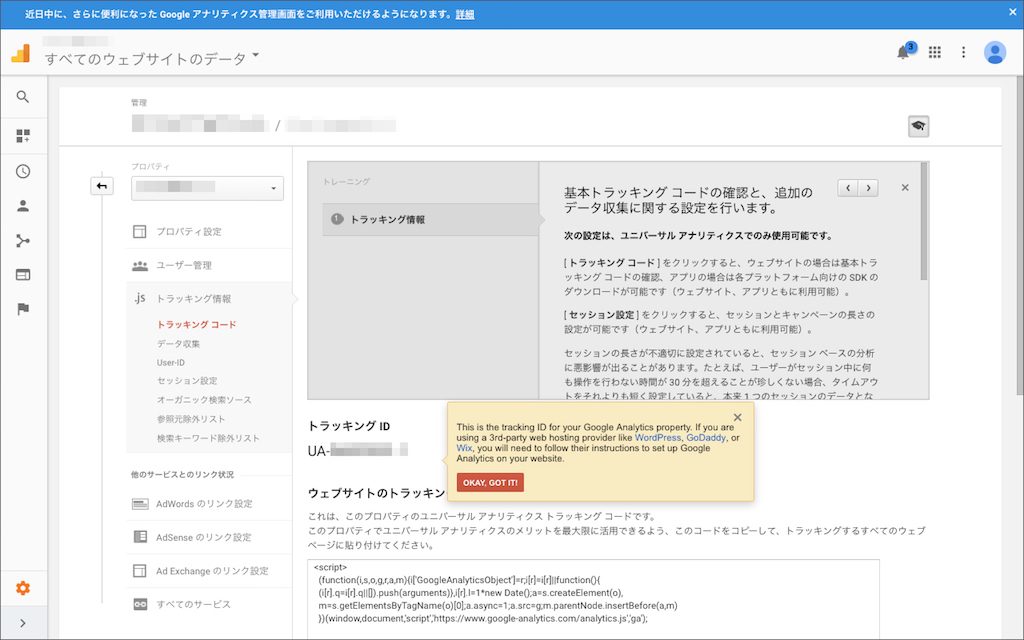Screen dimensions: 1024x640
Task: Close the blue announcement banner
Action: coord(1012,12)
